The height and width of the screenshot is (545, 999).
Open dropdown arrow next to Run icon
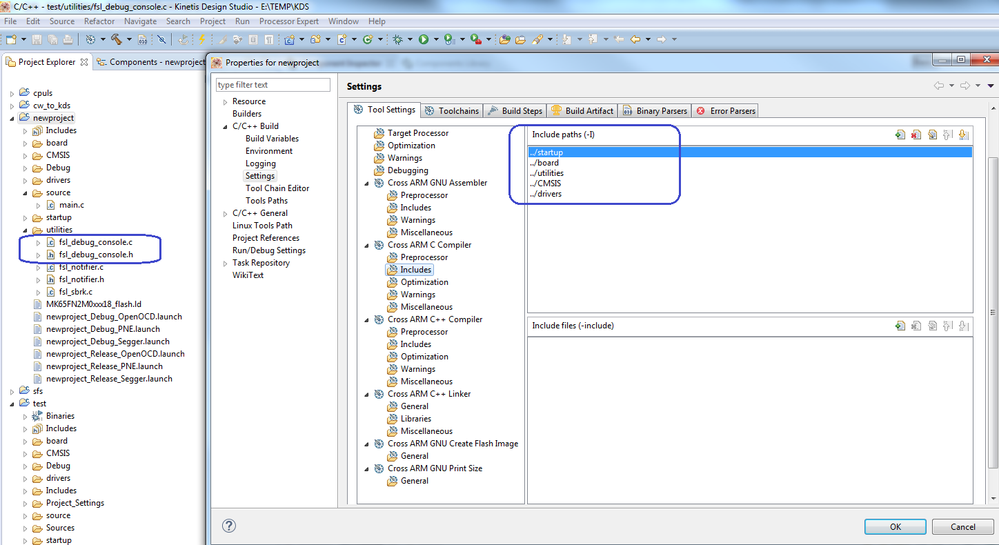pyautogui.click(x=436, y=40)
